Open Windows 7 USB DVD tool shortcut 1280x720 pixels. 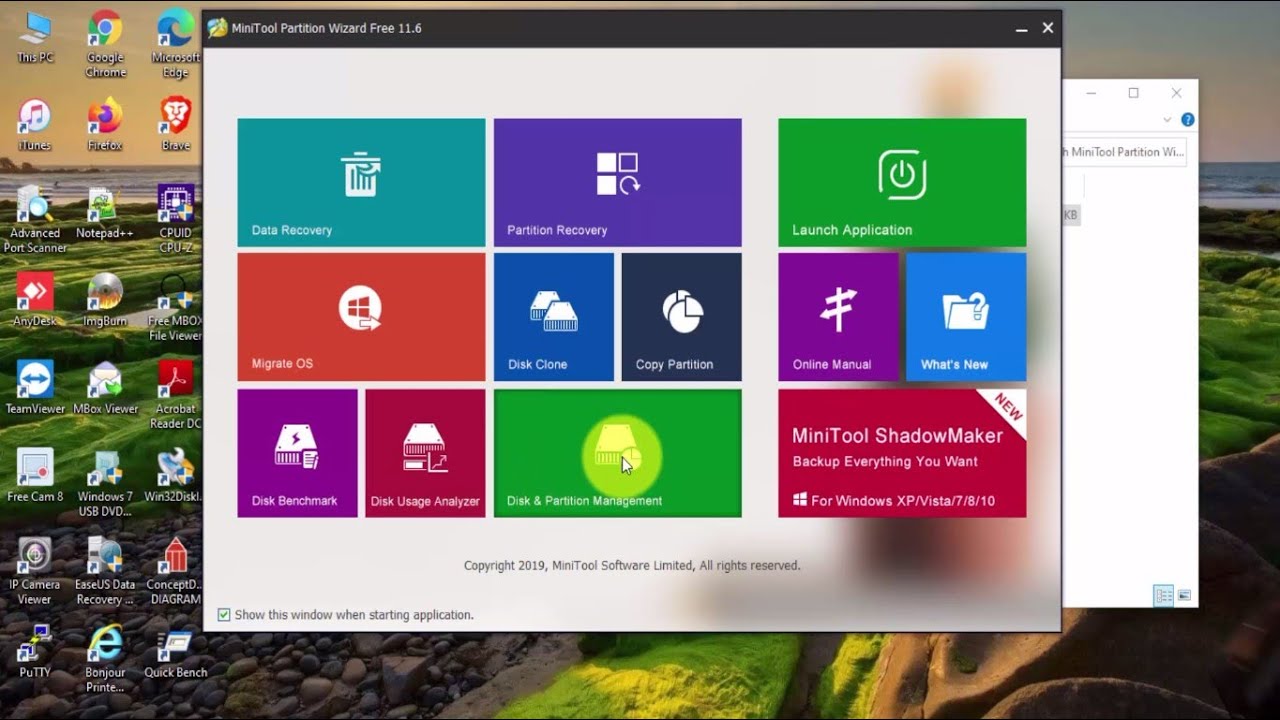(105, 483)
